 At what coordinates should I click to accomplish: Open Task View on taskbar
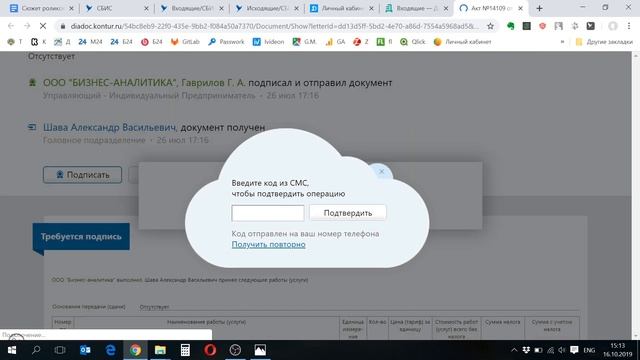click(x=60, y=350)
